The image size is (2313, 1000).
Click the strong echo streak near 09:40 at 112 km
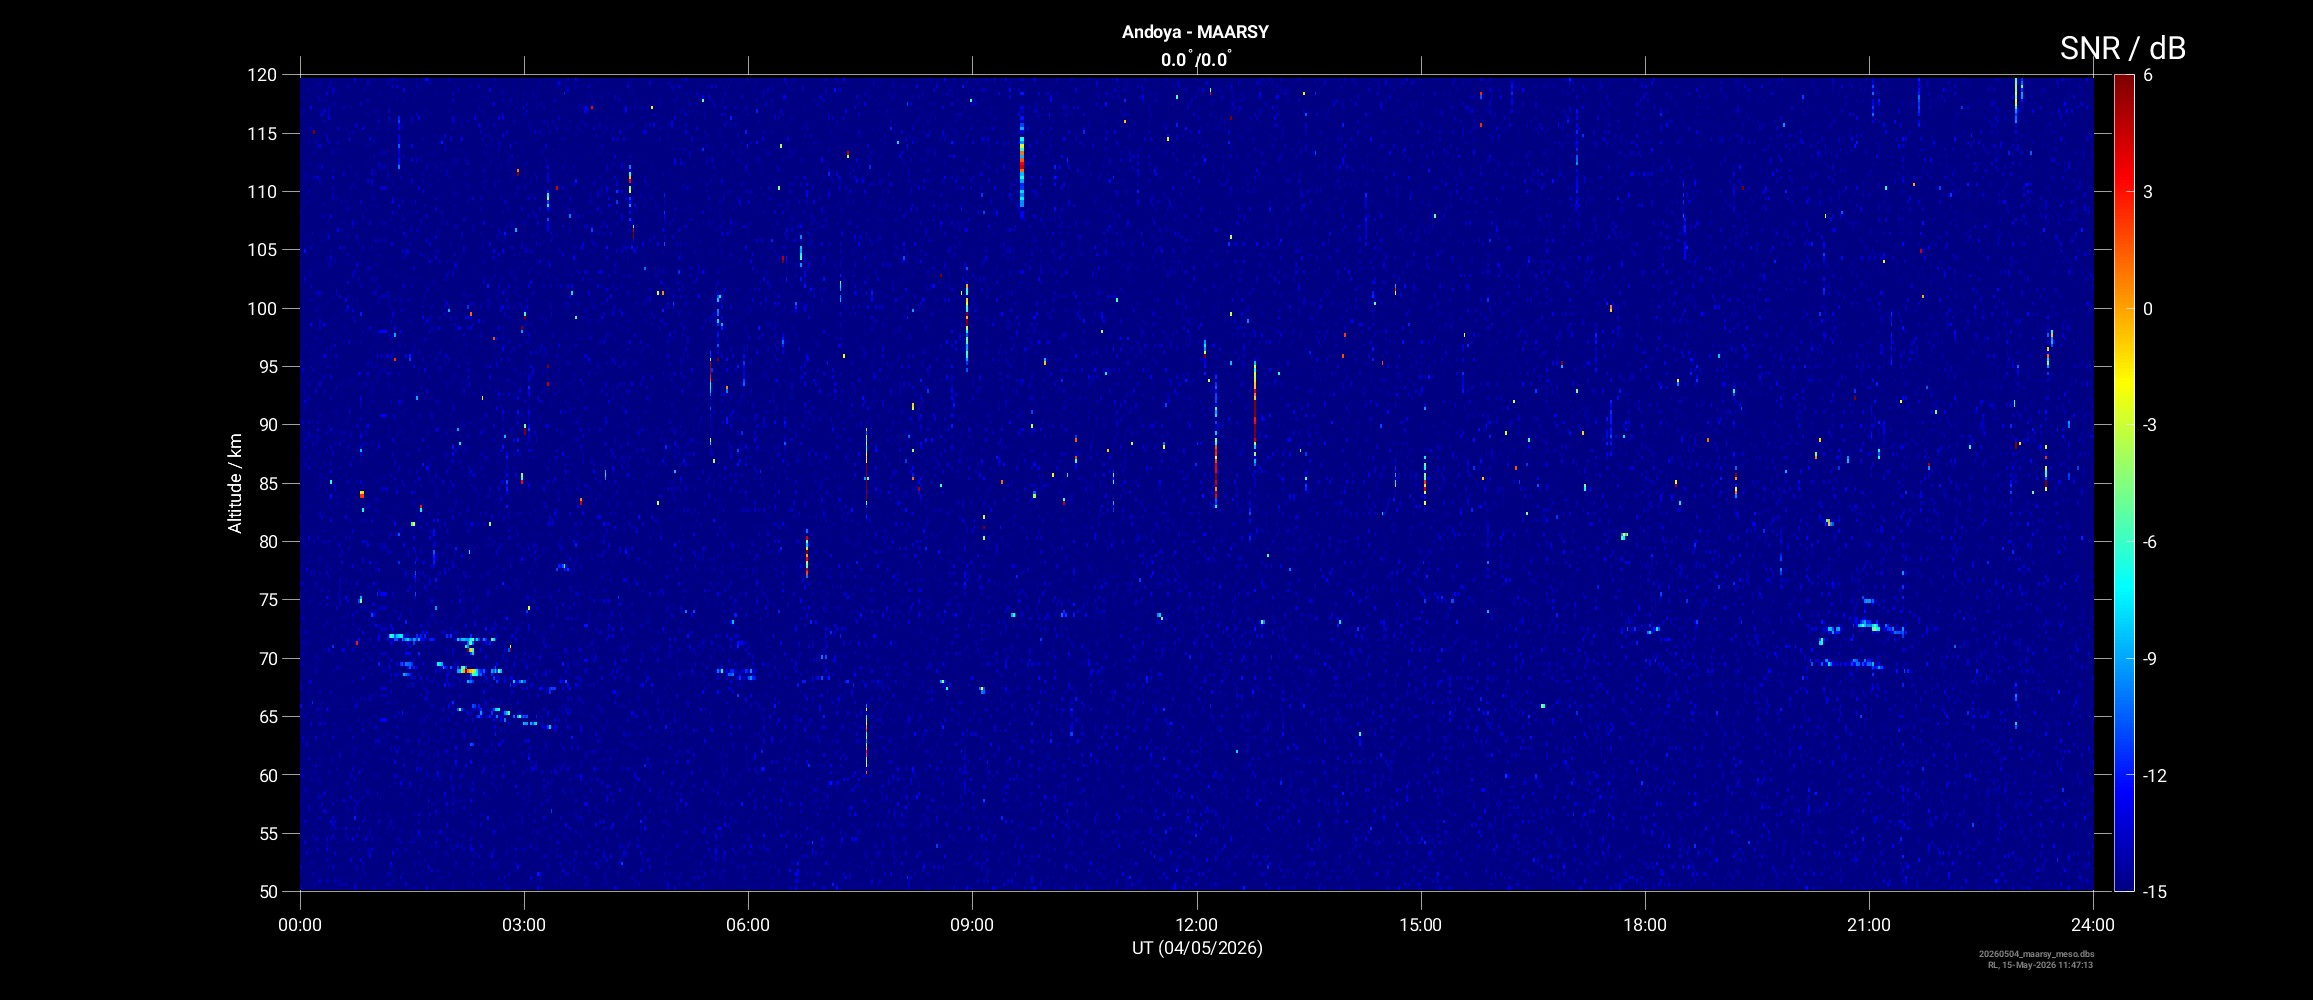coord(1022,160)
